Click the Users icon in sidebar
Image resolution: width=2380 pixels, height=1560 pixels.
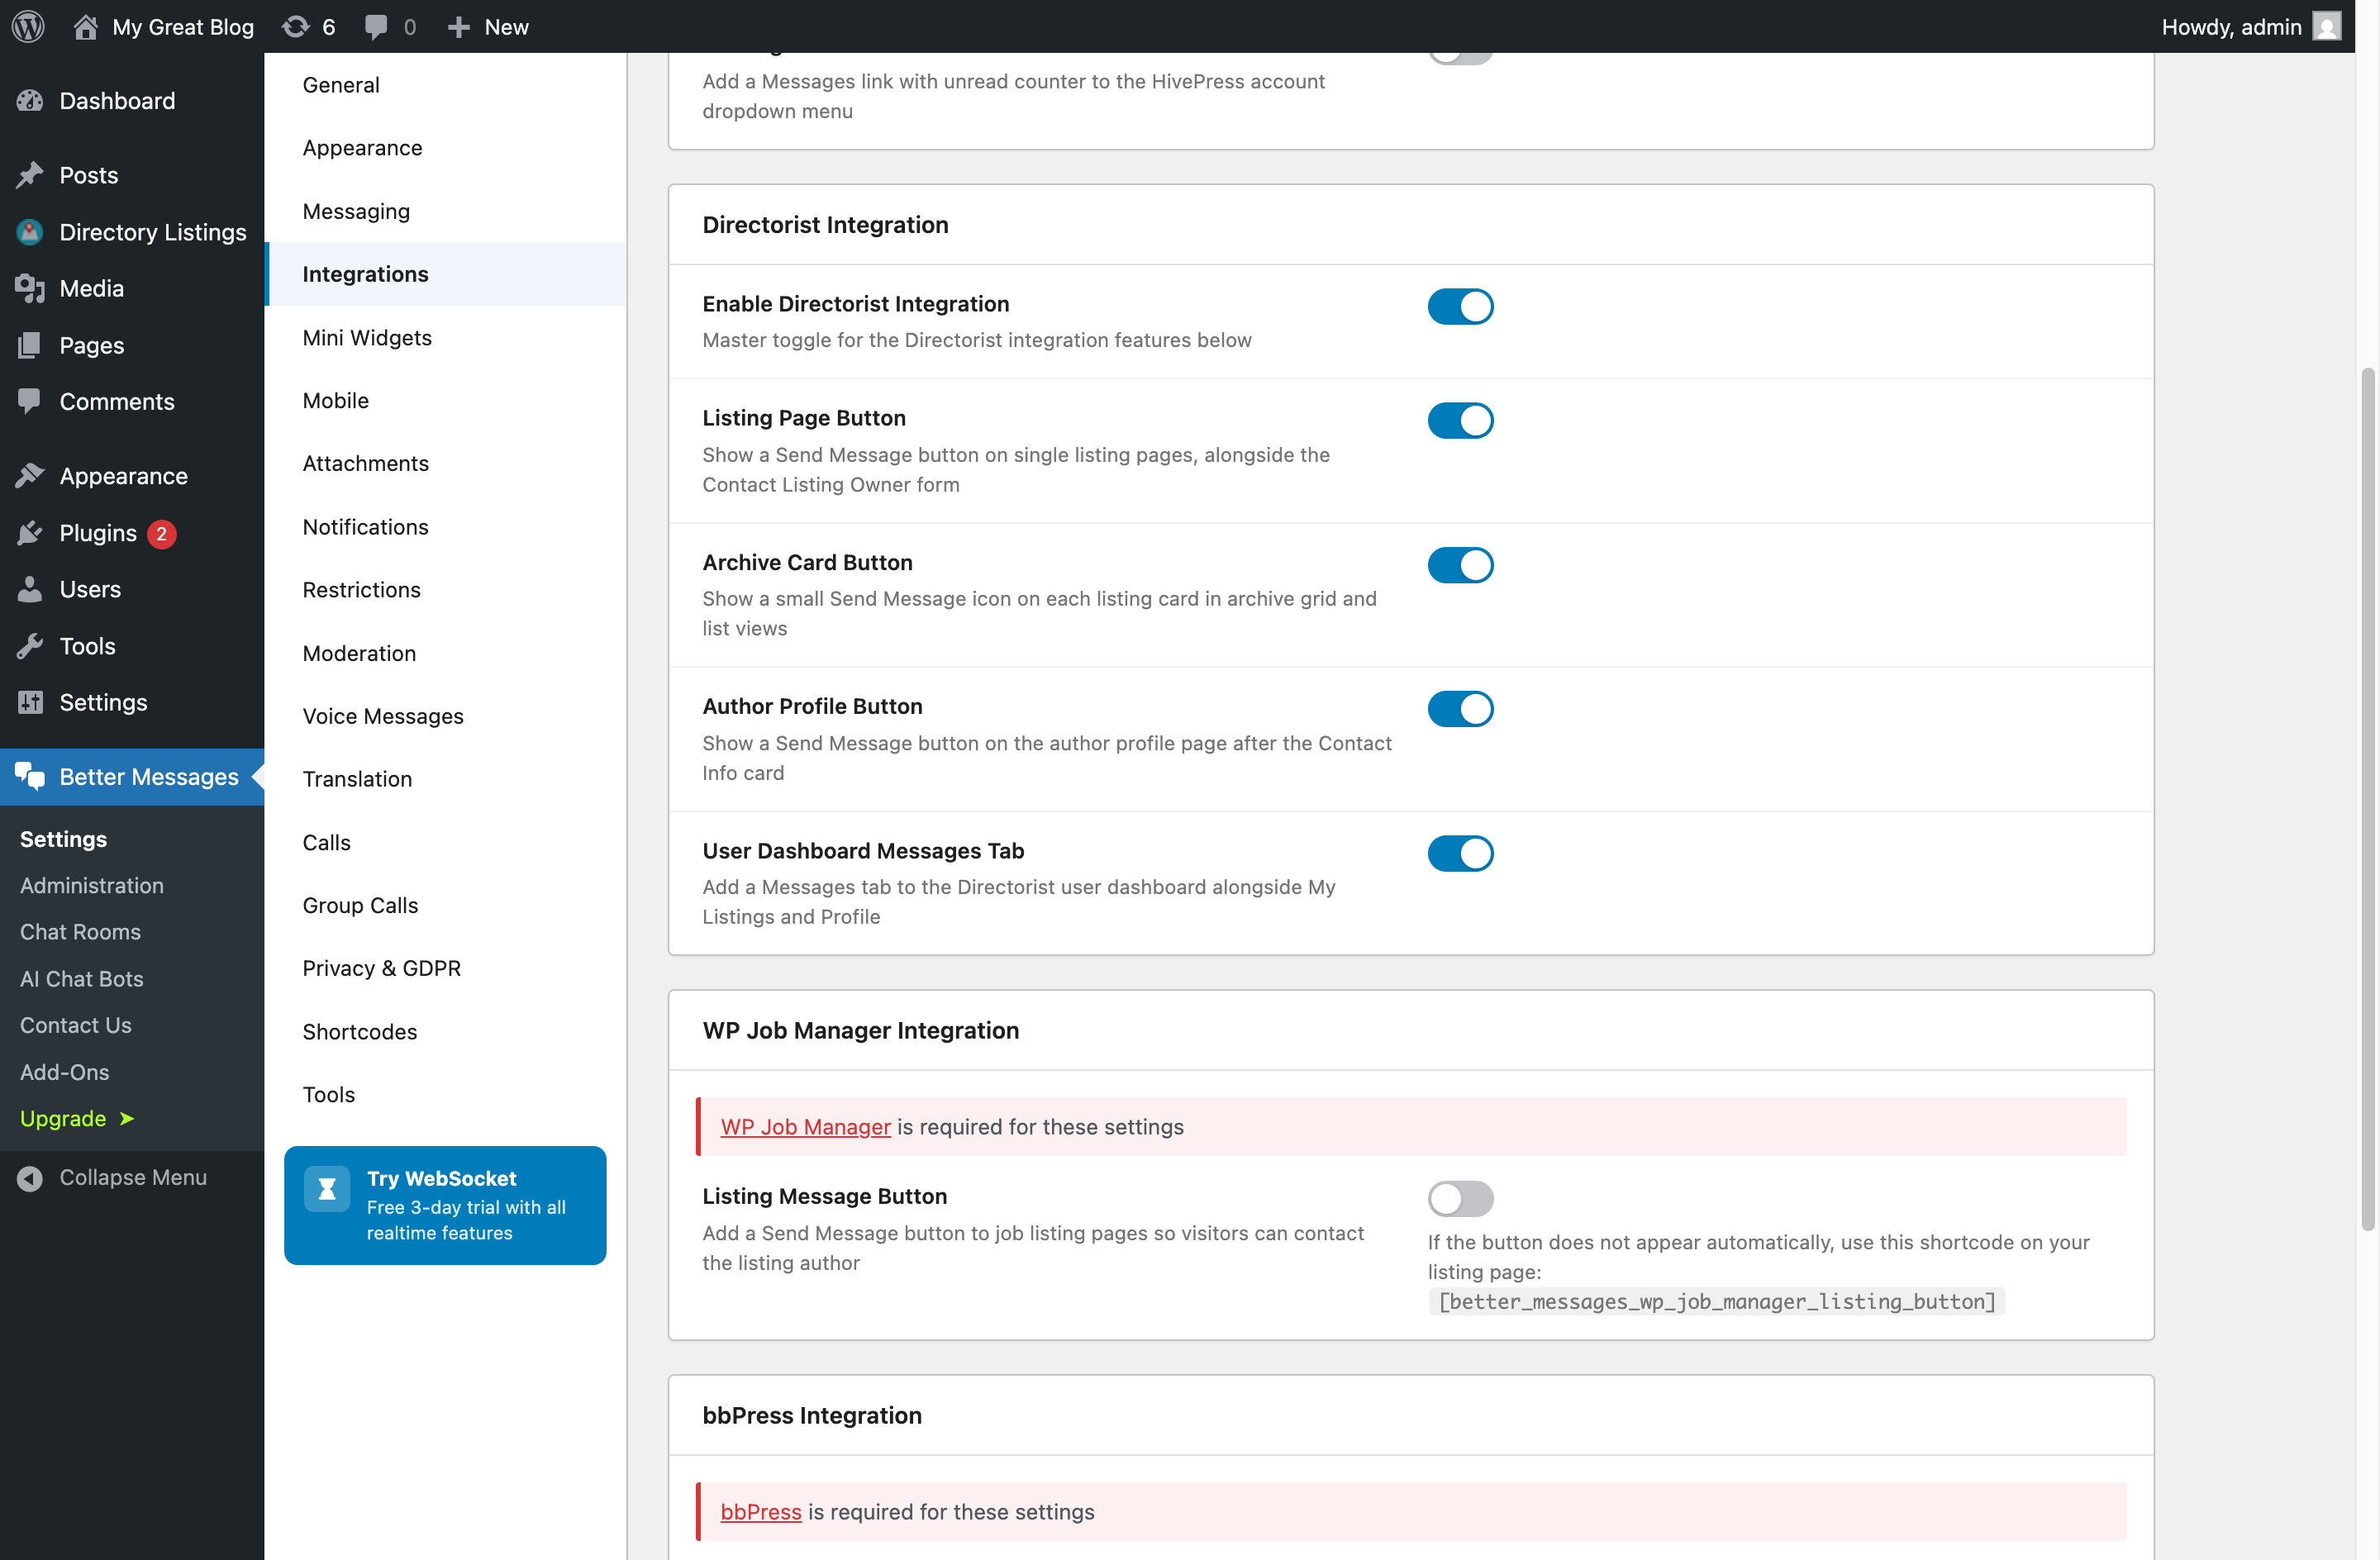(x=30, y=589)
